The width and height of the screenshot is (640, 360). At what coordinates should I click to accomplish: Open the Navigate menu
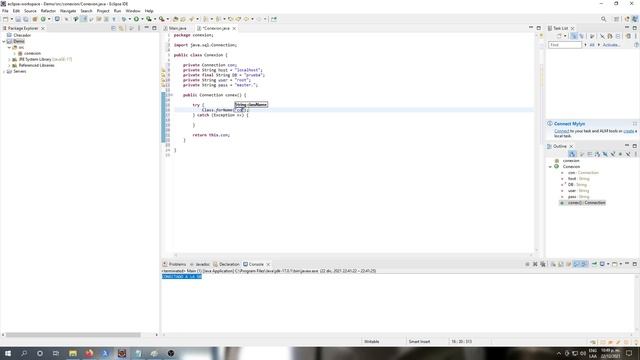point(68,11)
